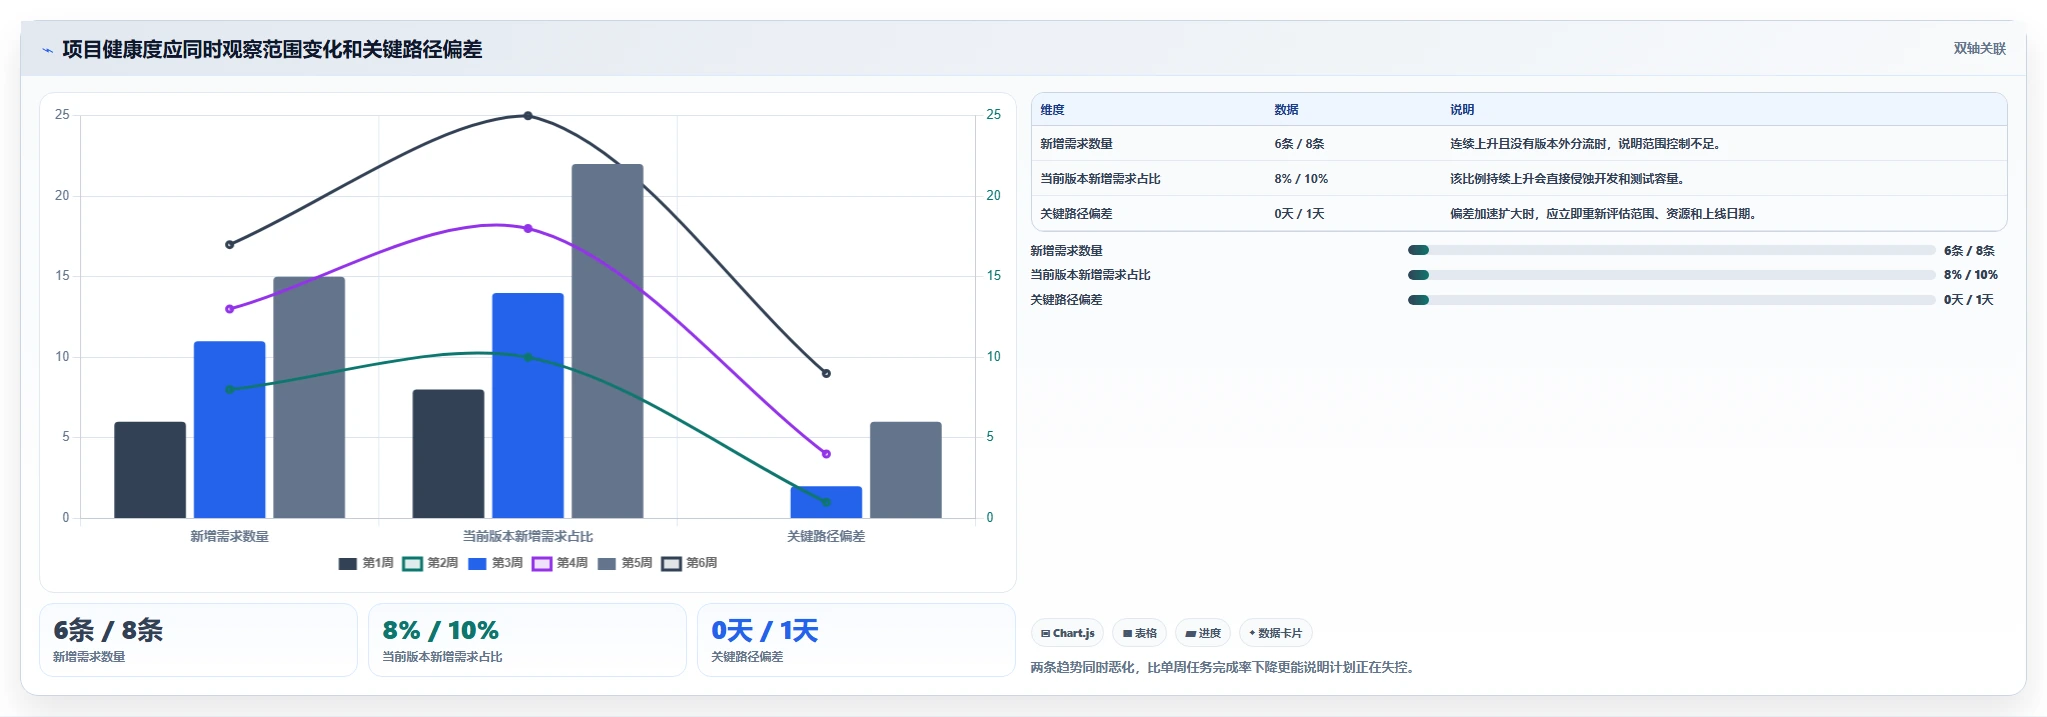Toggle 第2周 legend item
Viewport: 2047px width, 717px height.
tap(431, 563)
